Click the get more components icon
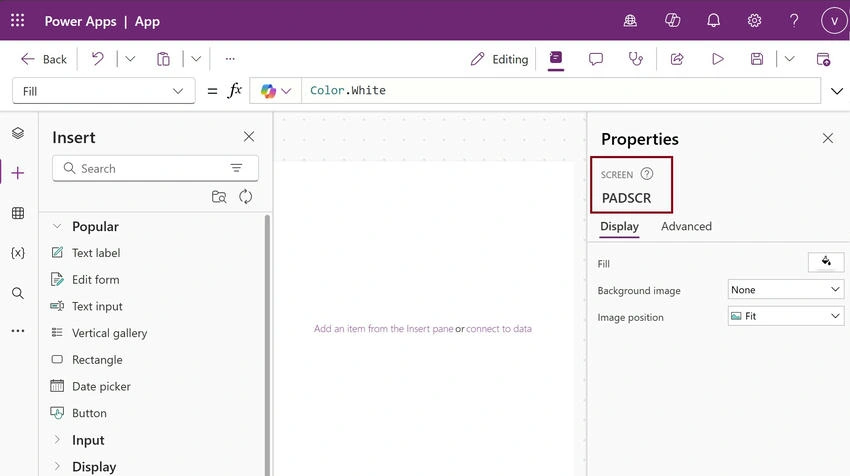Image resolution: width=850 pixels, height=476 pixels. click(219, 197)
